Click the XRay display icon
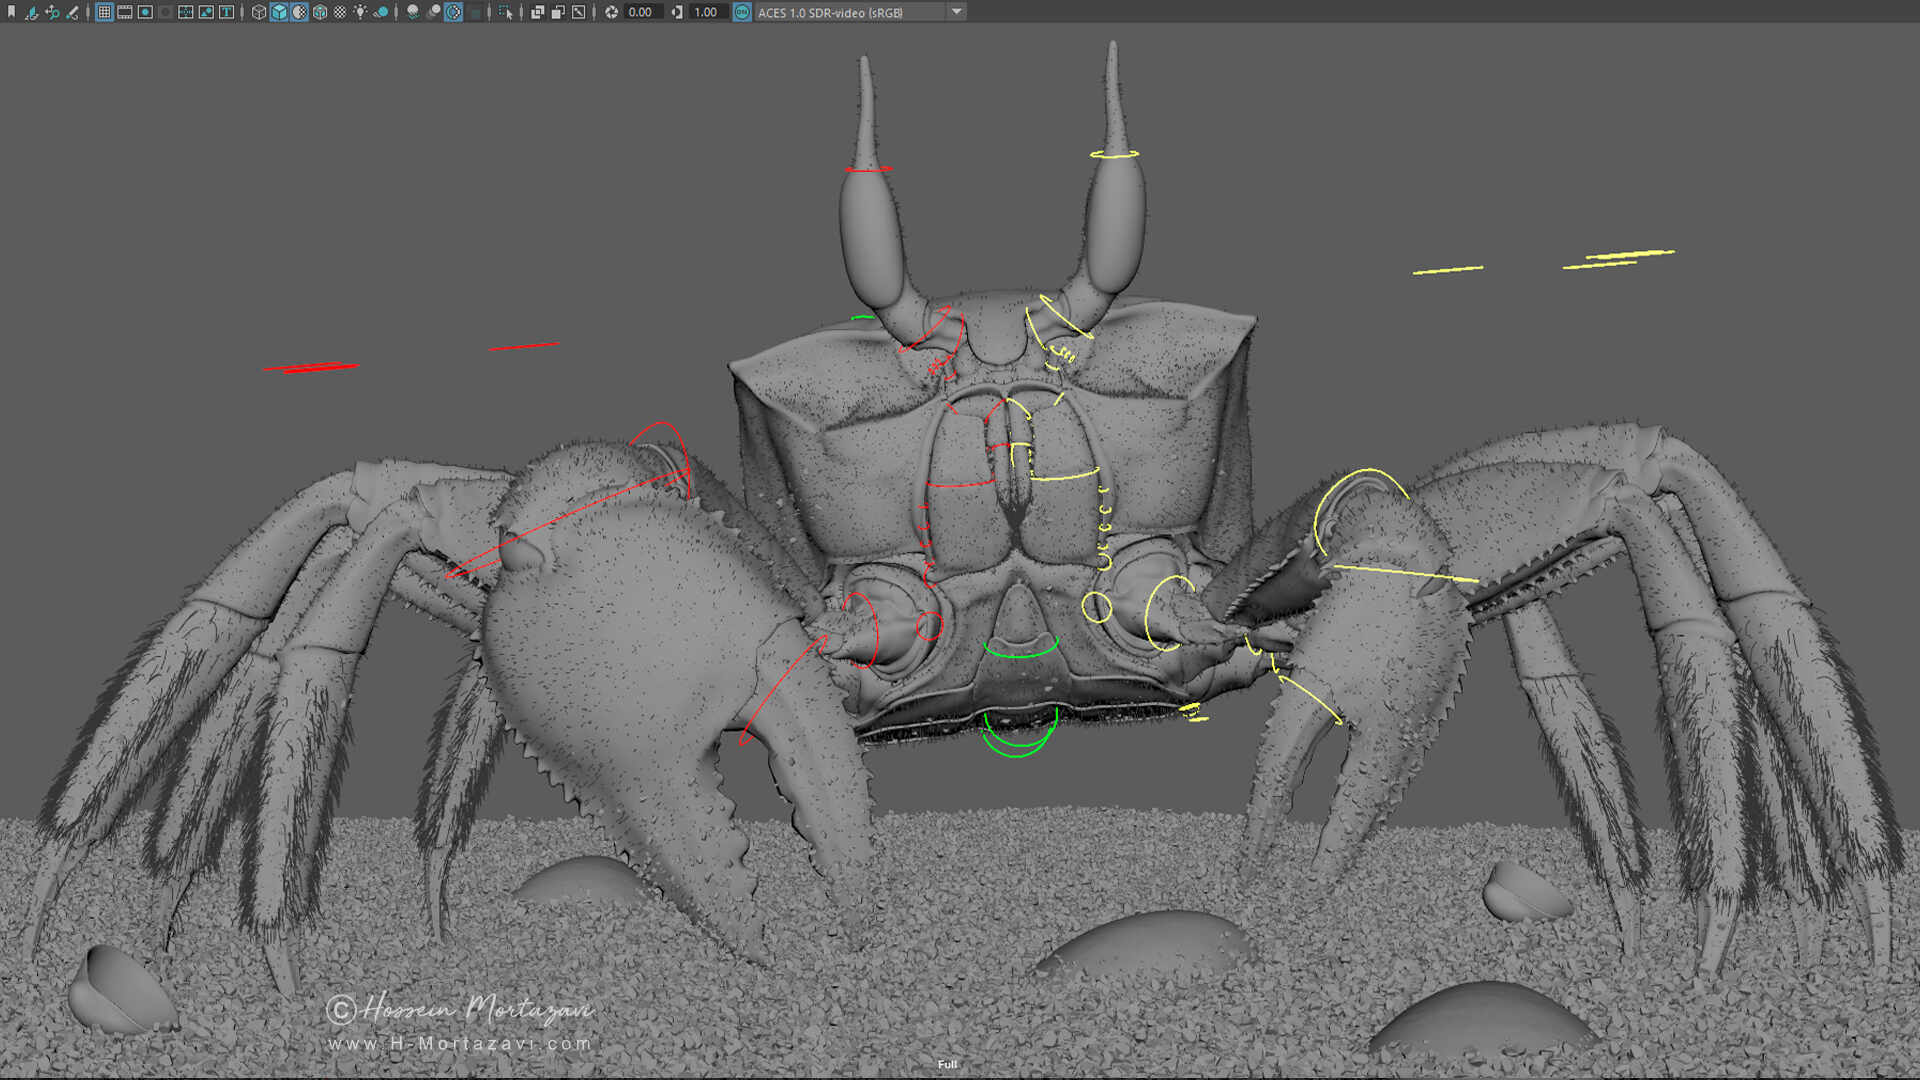 tap(537, 12)
